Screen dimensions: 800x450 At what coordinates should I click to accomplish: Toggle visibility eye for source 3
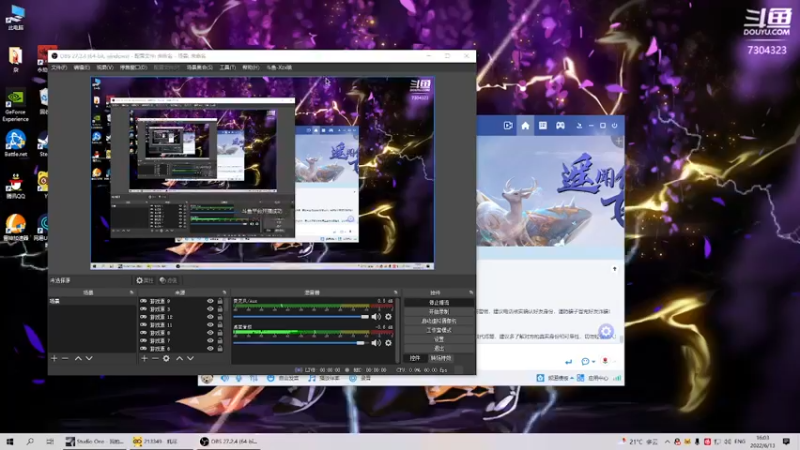[210, 309]
